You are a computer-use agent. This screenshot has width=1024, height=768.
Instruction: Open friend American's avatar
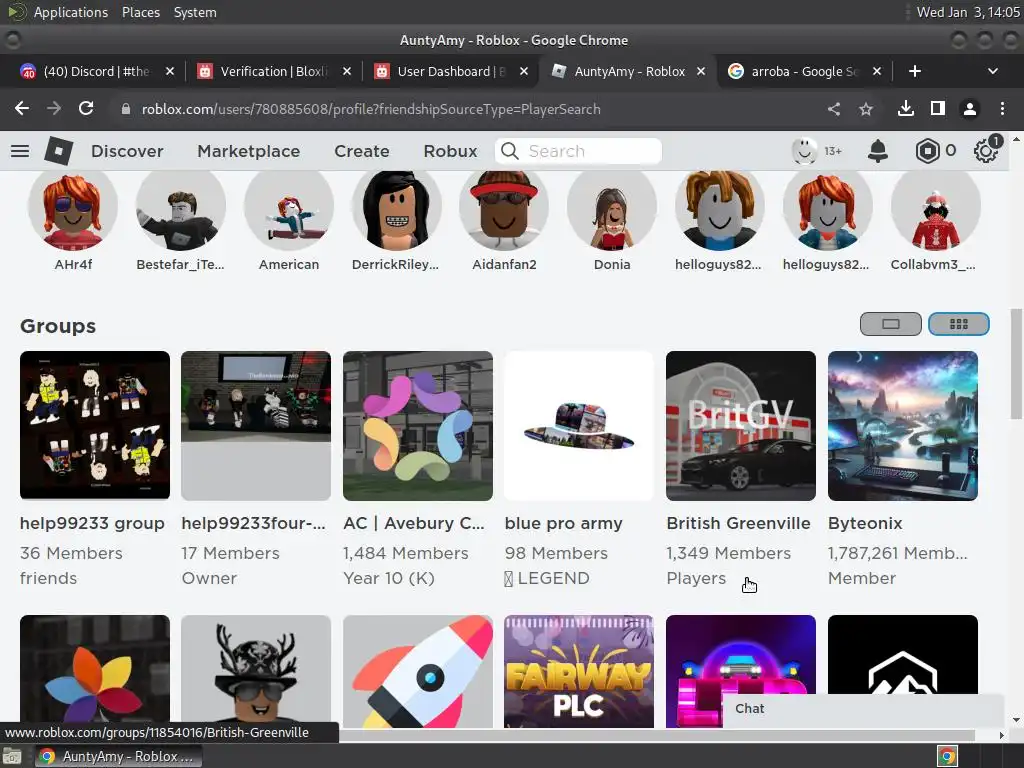click(x=289, y=209)
